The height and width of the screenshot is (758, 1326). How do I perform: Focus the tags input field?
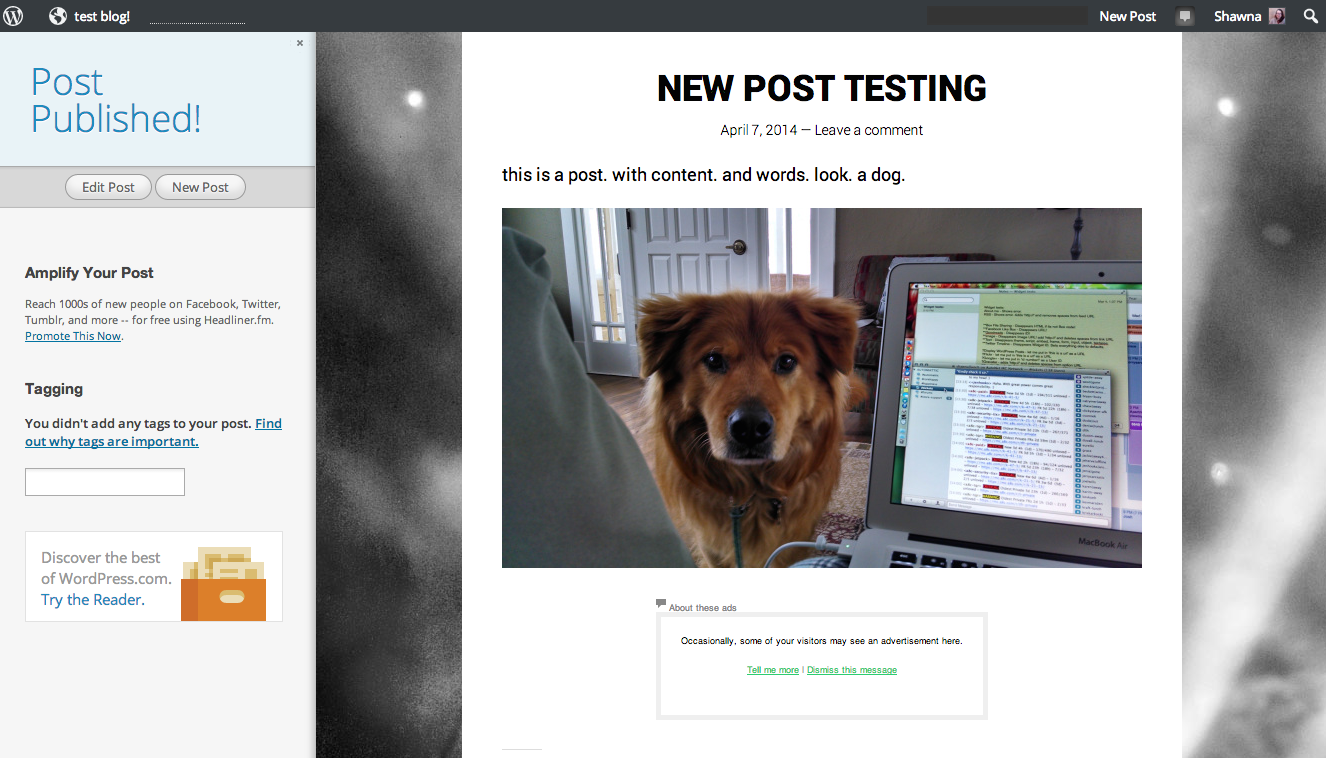click(105, 482)
